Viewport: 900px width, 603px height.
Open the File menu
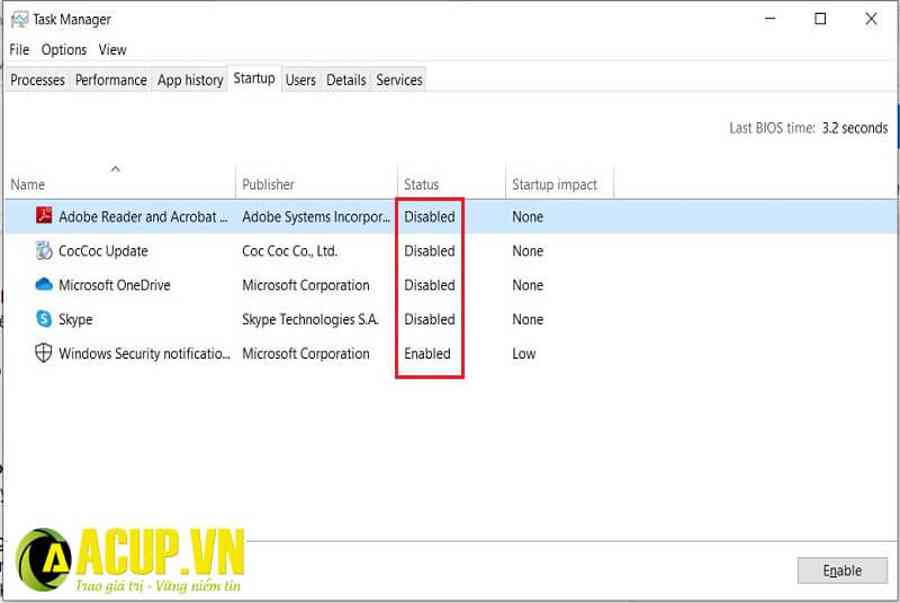19,50
